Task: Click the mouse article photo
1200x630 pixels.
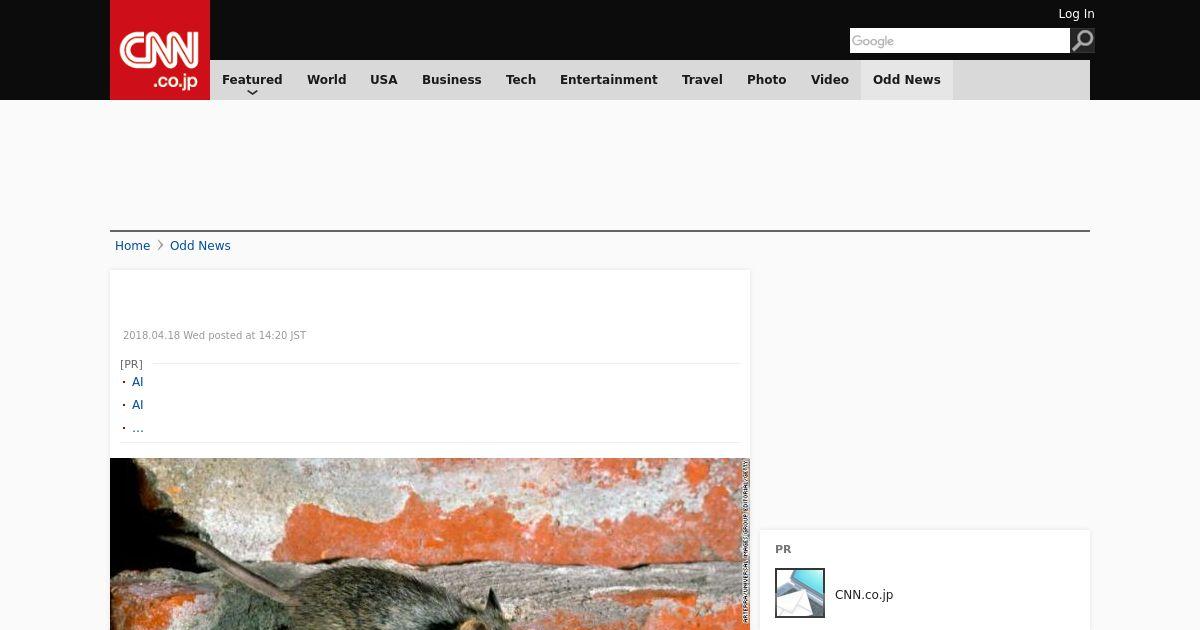Action: (x=430, y=544)
